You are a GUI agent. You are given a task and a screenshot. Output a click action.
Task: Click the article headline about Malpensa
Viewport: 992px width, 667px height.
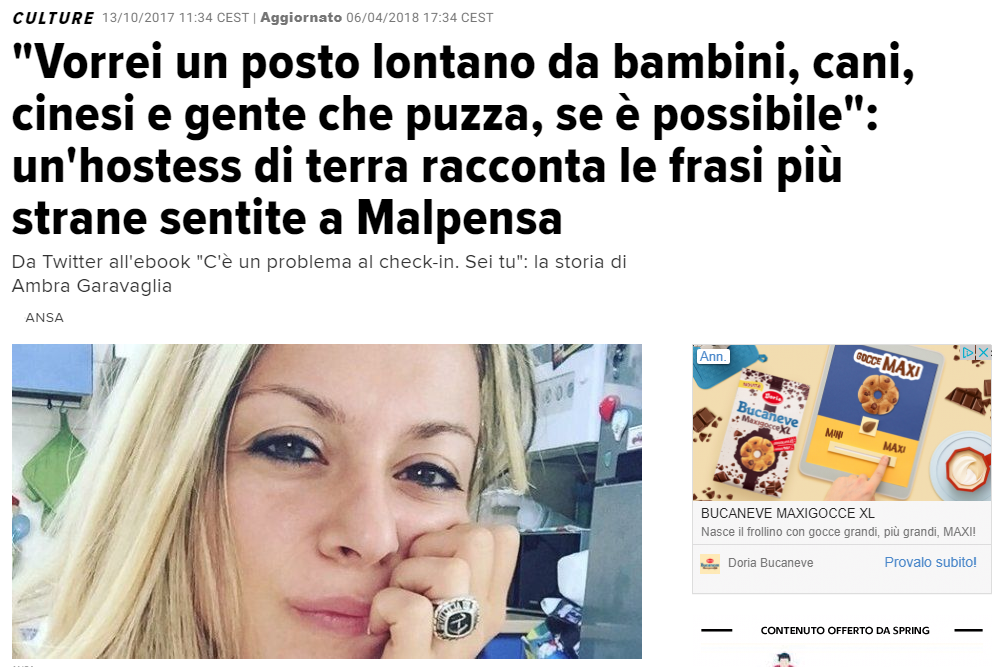click(x=463, y=139)
